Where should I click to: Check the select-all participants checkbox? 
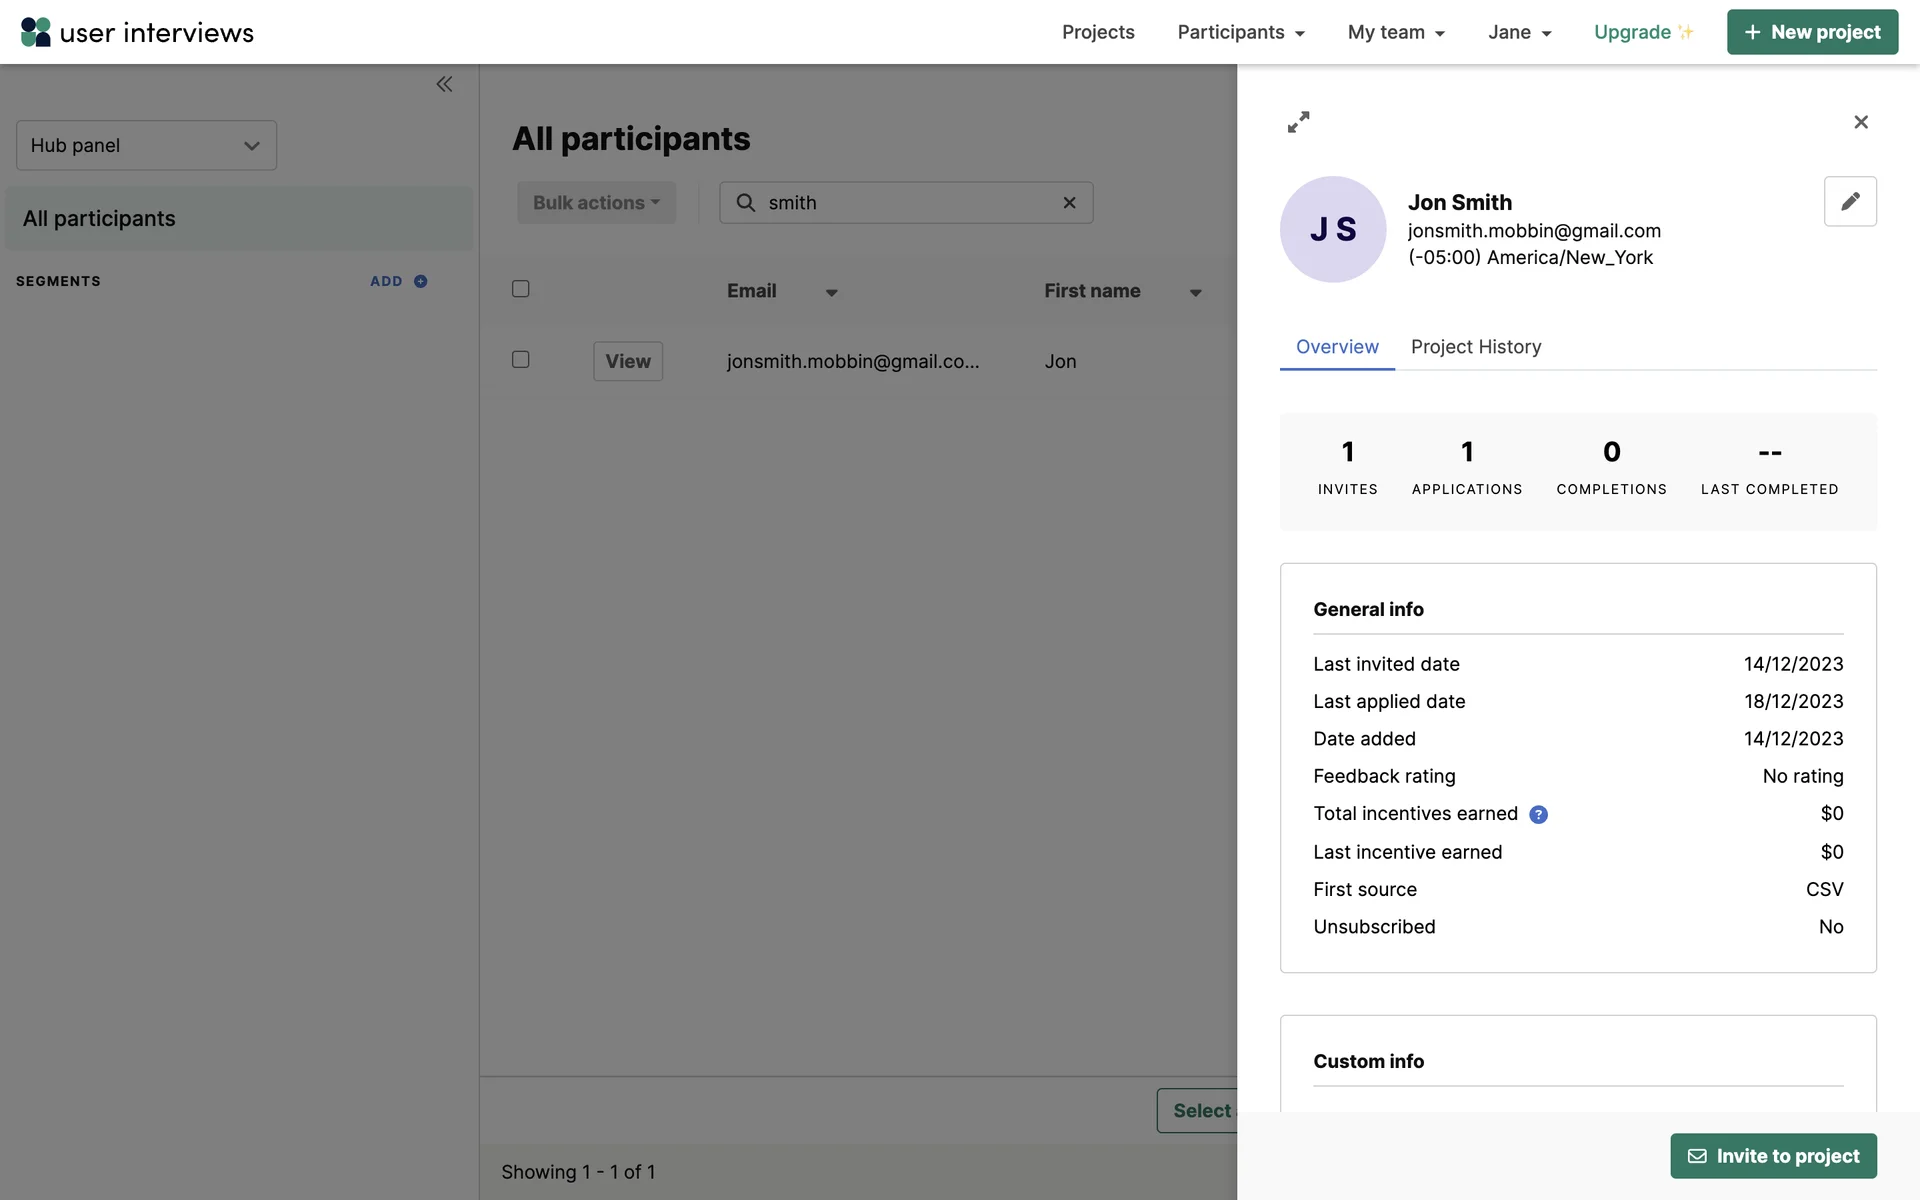point(521,289)
